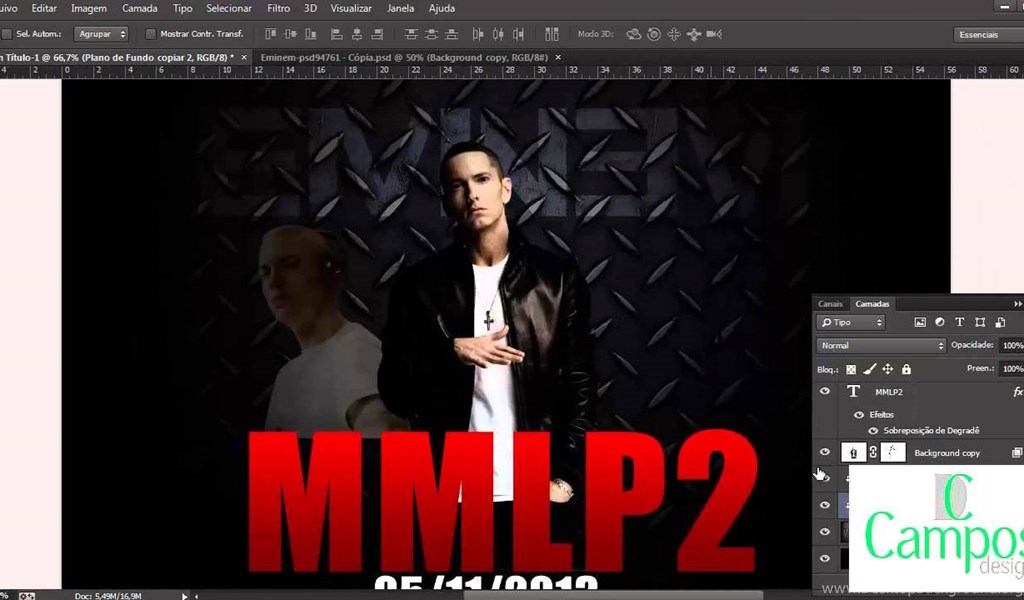This screenshot has height=600, width=1024.
Task: Open the Selecionar menu
Action: (x=229, y=8)
